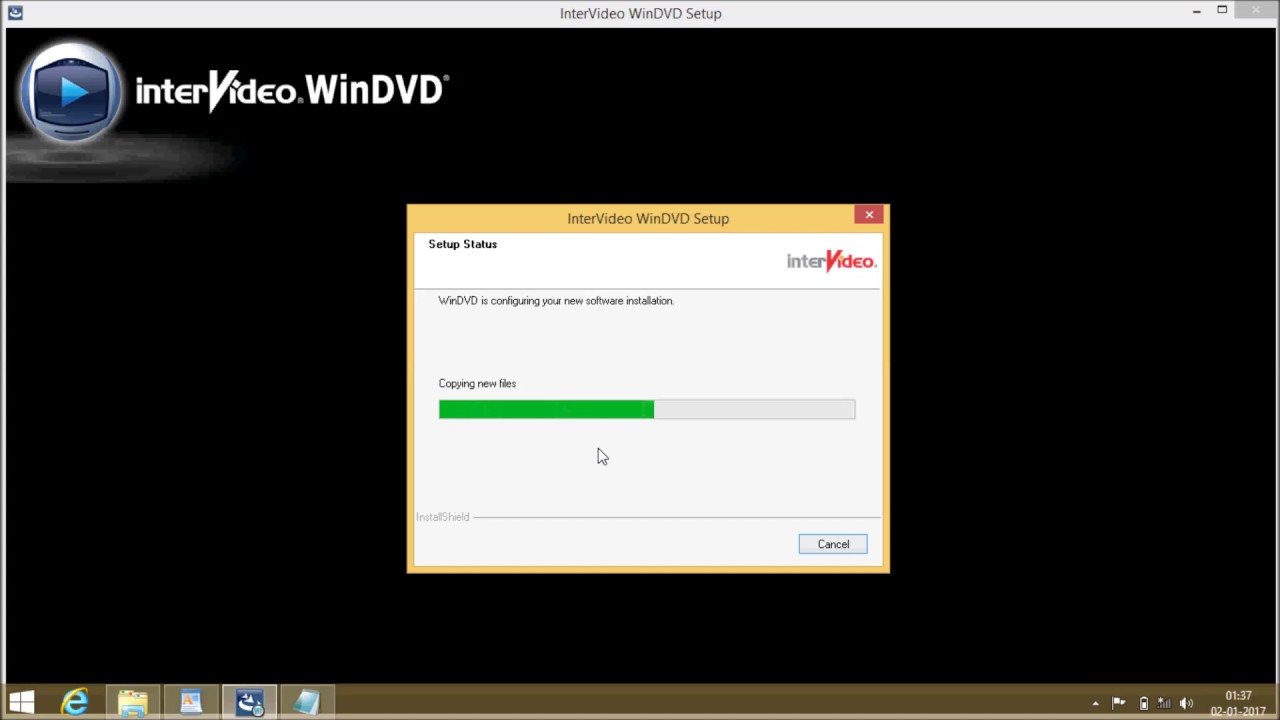Open volume speaker icon in tray
Screen dimensions: 1280x720
pyautogui.click(x=1187, y=703)
